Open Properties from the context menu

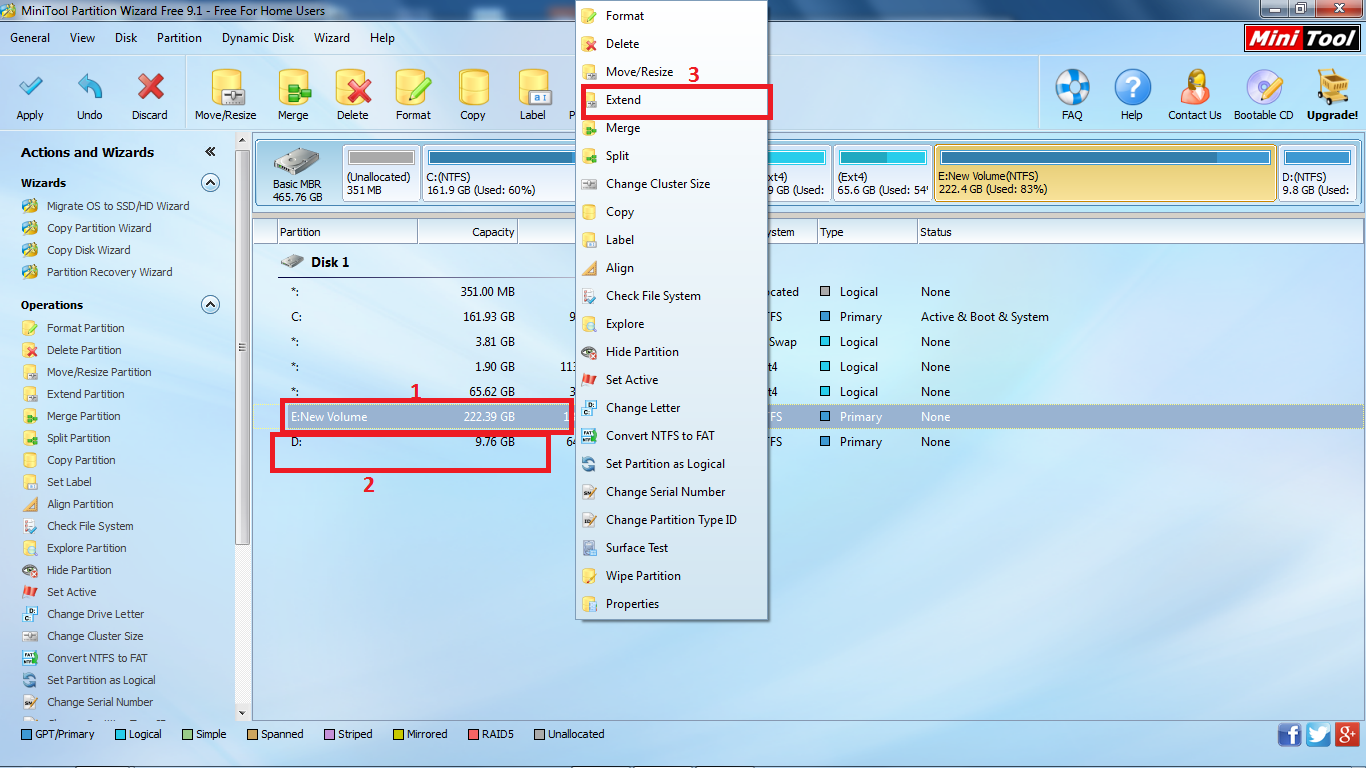[x=673, y=604]
